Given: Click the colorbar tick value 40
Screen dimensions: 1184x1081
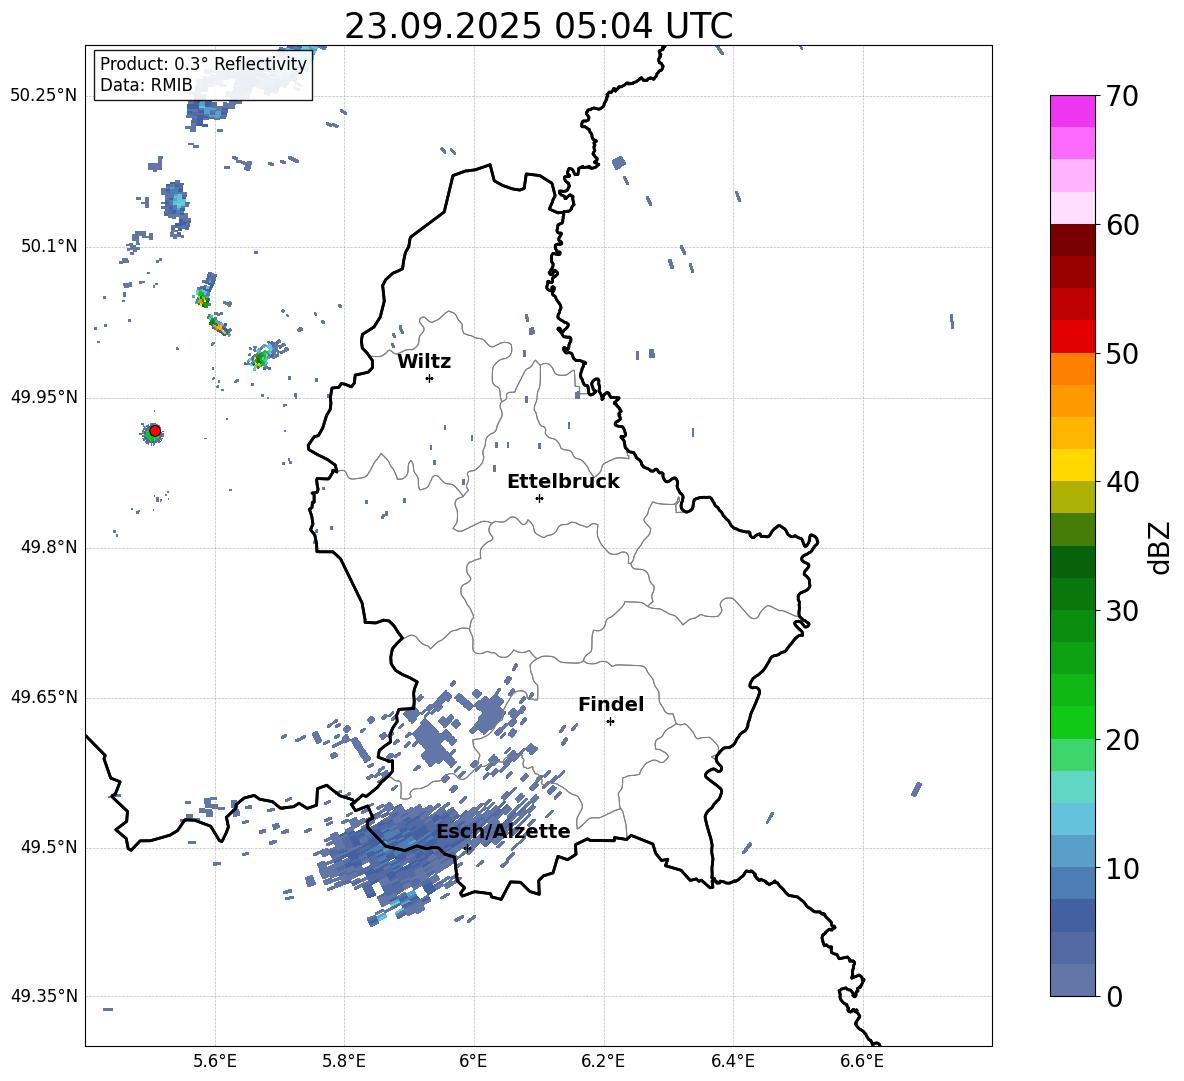Looking at the screenshot, I should (1122, 482).
